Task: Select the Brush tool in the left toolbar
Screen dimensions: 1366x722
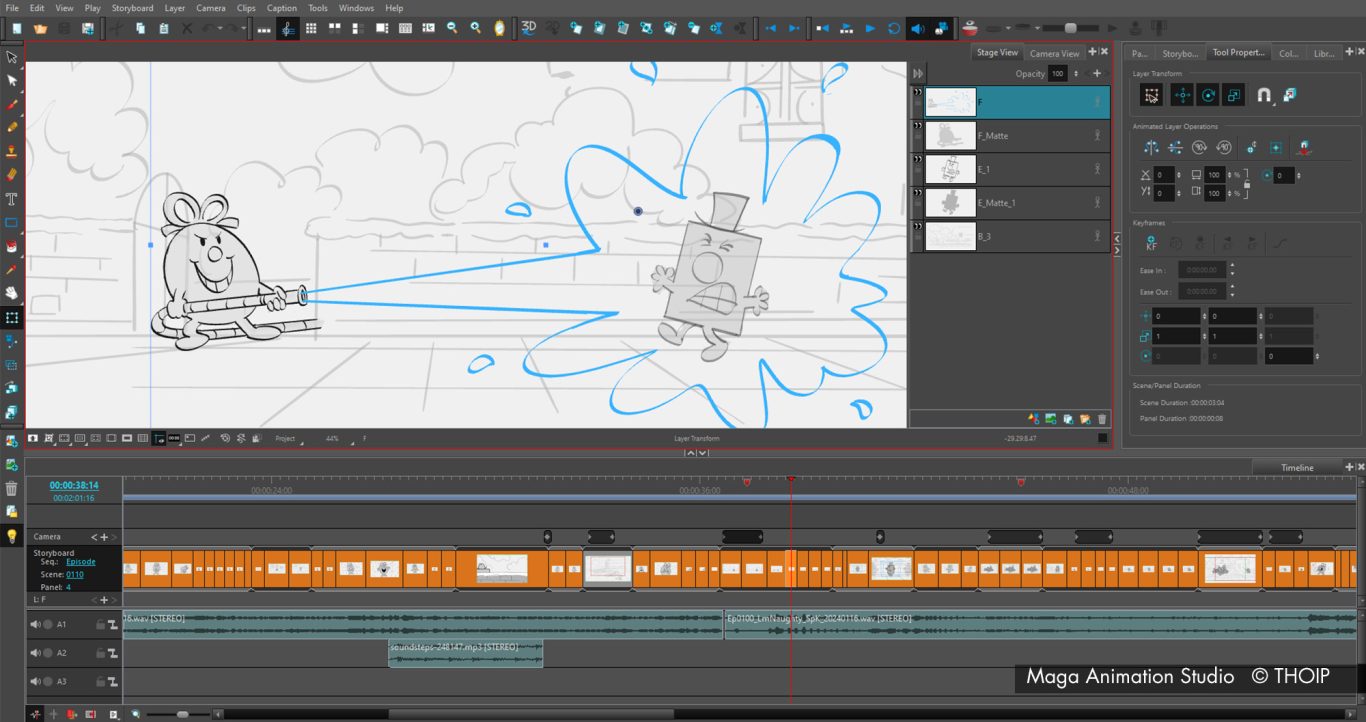Action: [x=12, y=103]
